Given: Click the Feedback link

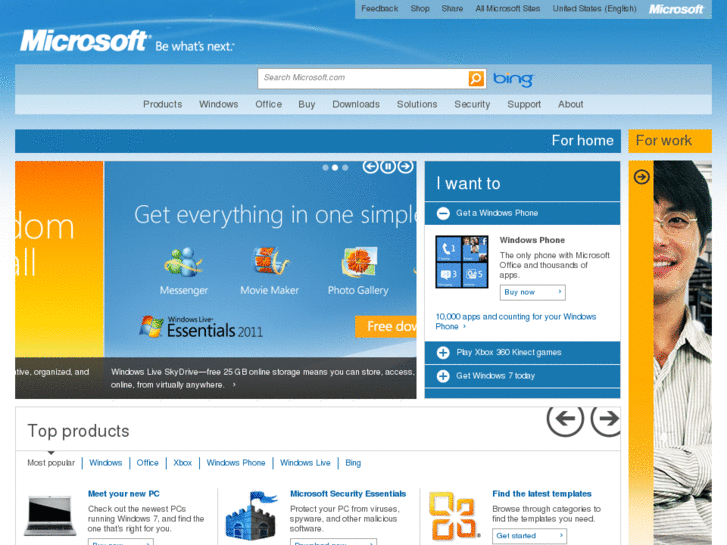Looking at the screenshot, I should (380, 8).
